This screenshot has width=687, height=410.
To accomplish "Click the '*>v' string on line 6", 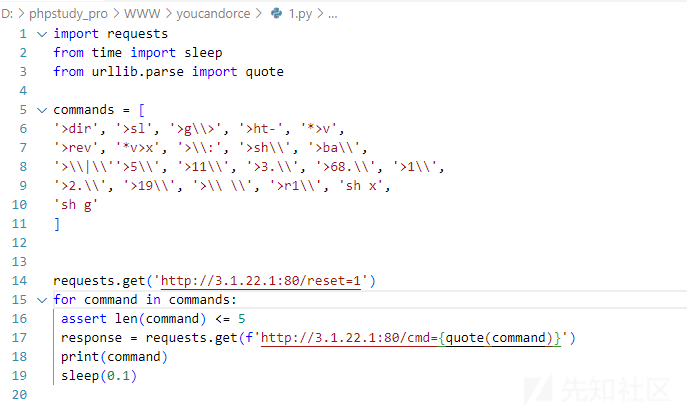I will tap(319, 129).
